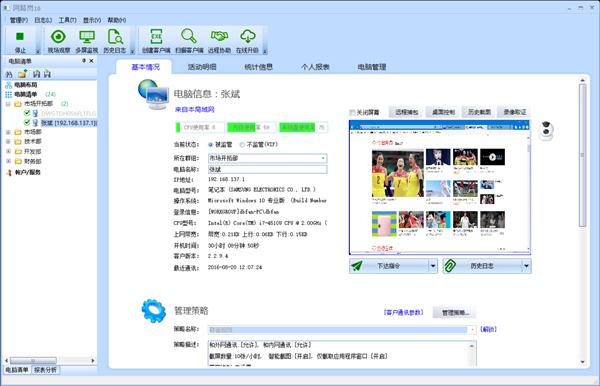Expand the 技术部 folder in tree
600x386 pixels.
point(8,142)
